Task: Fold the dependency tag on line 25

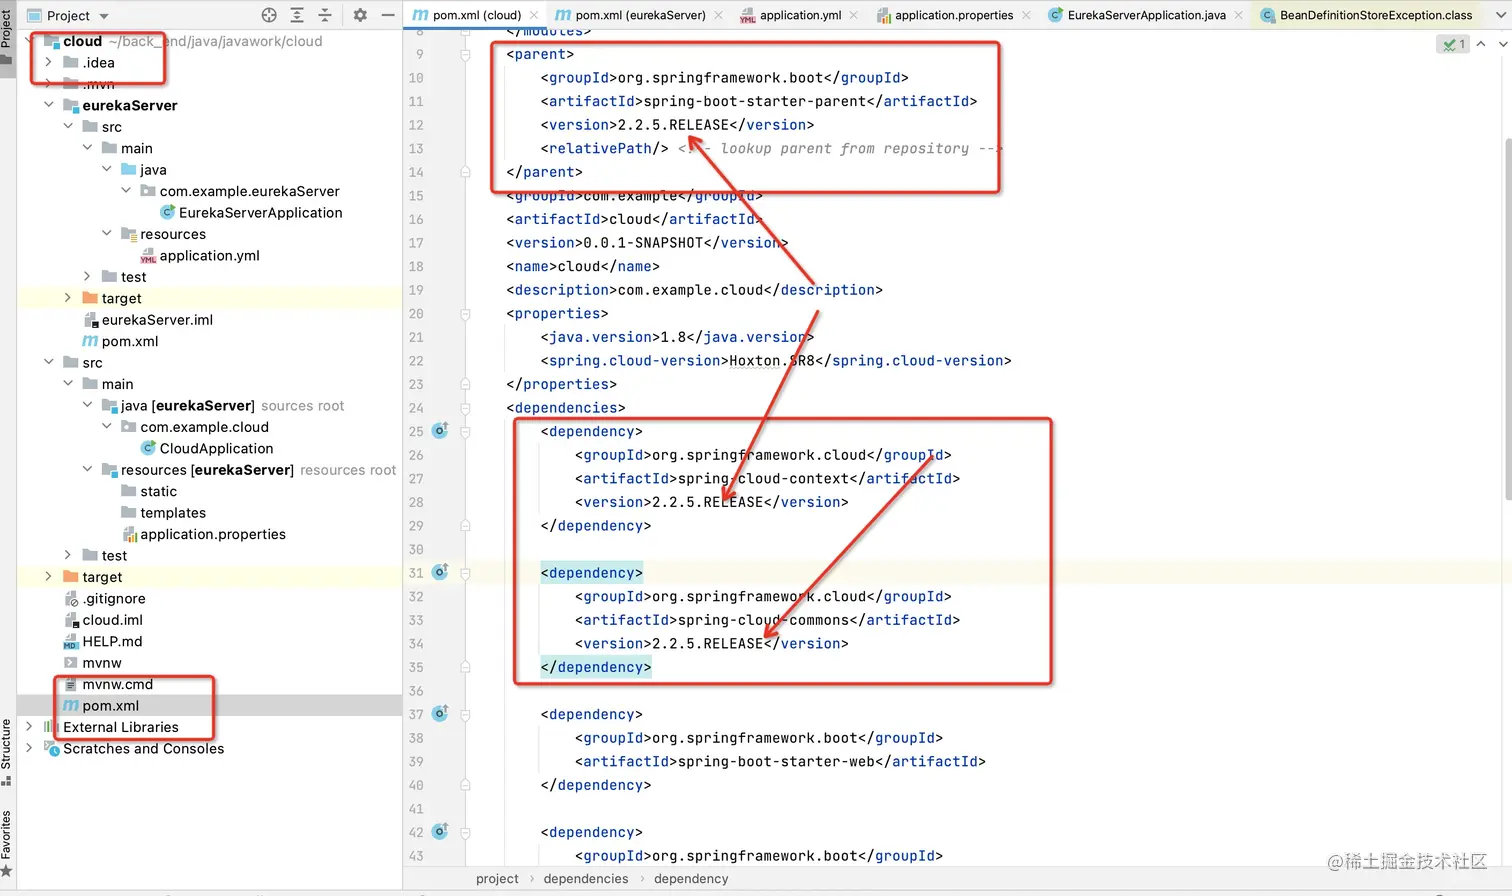Action: pos(465,431)
